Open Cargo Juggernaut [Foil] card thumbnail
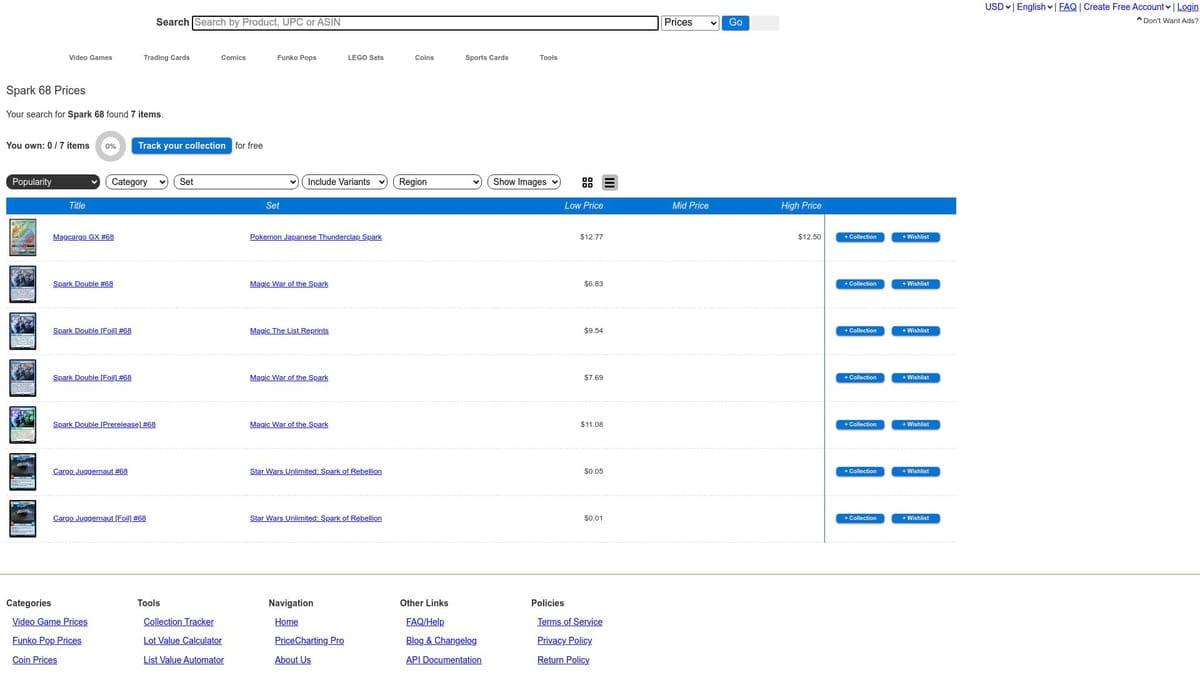Screen dimensions: 1200x675 click(23, 518)
